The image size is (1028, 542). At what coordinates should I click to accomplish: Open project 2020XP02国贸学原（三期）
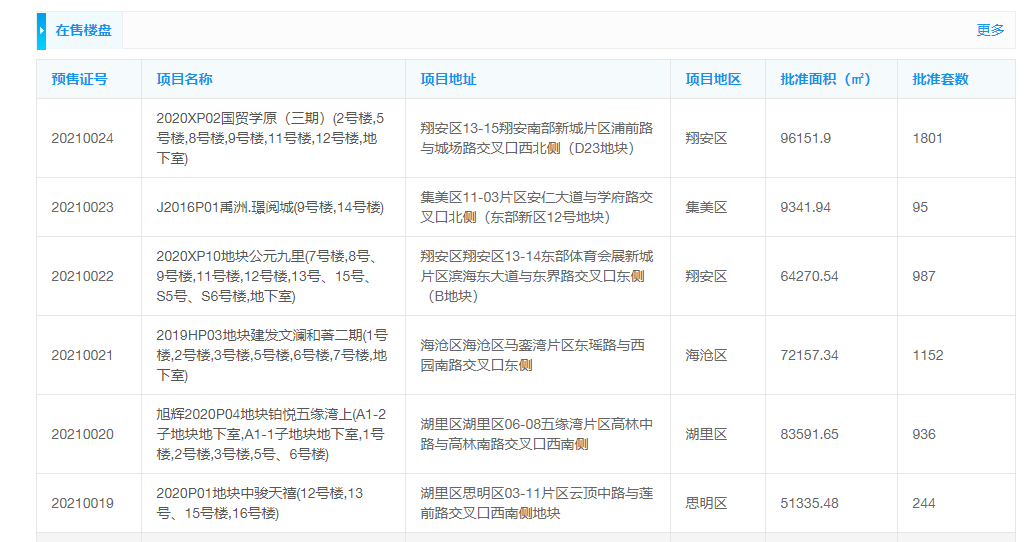pyautogui.click(x=271, y=138)
